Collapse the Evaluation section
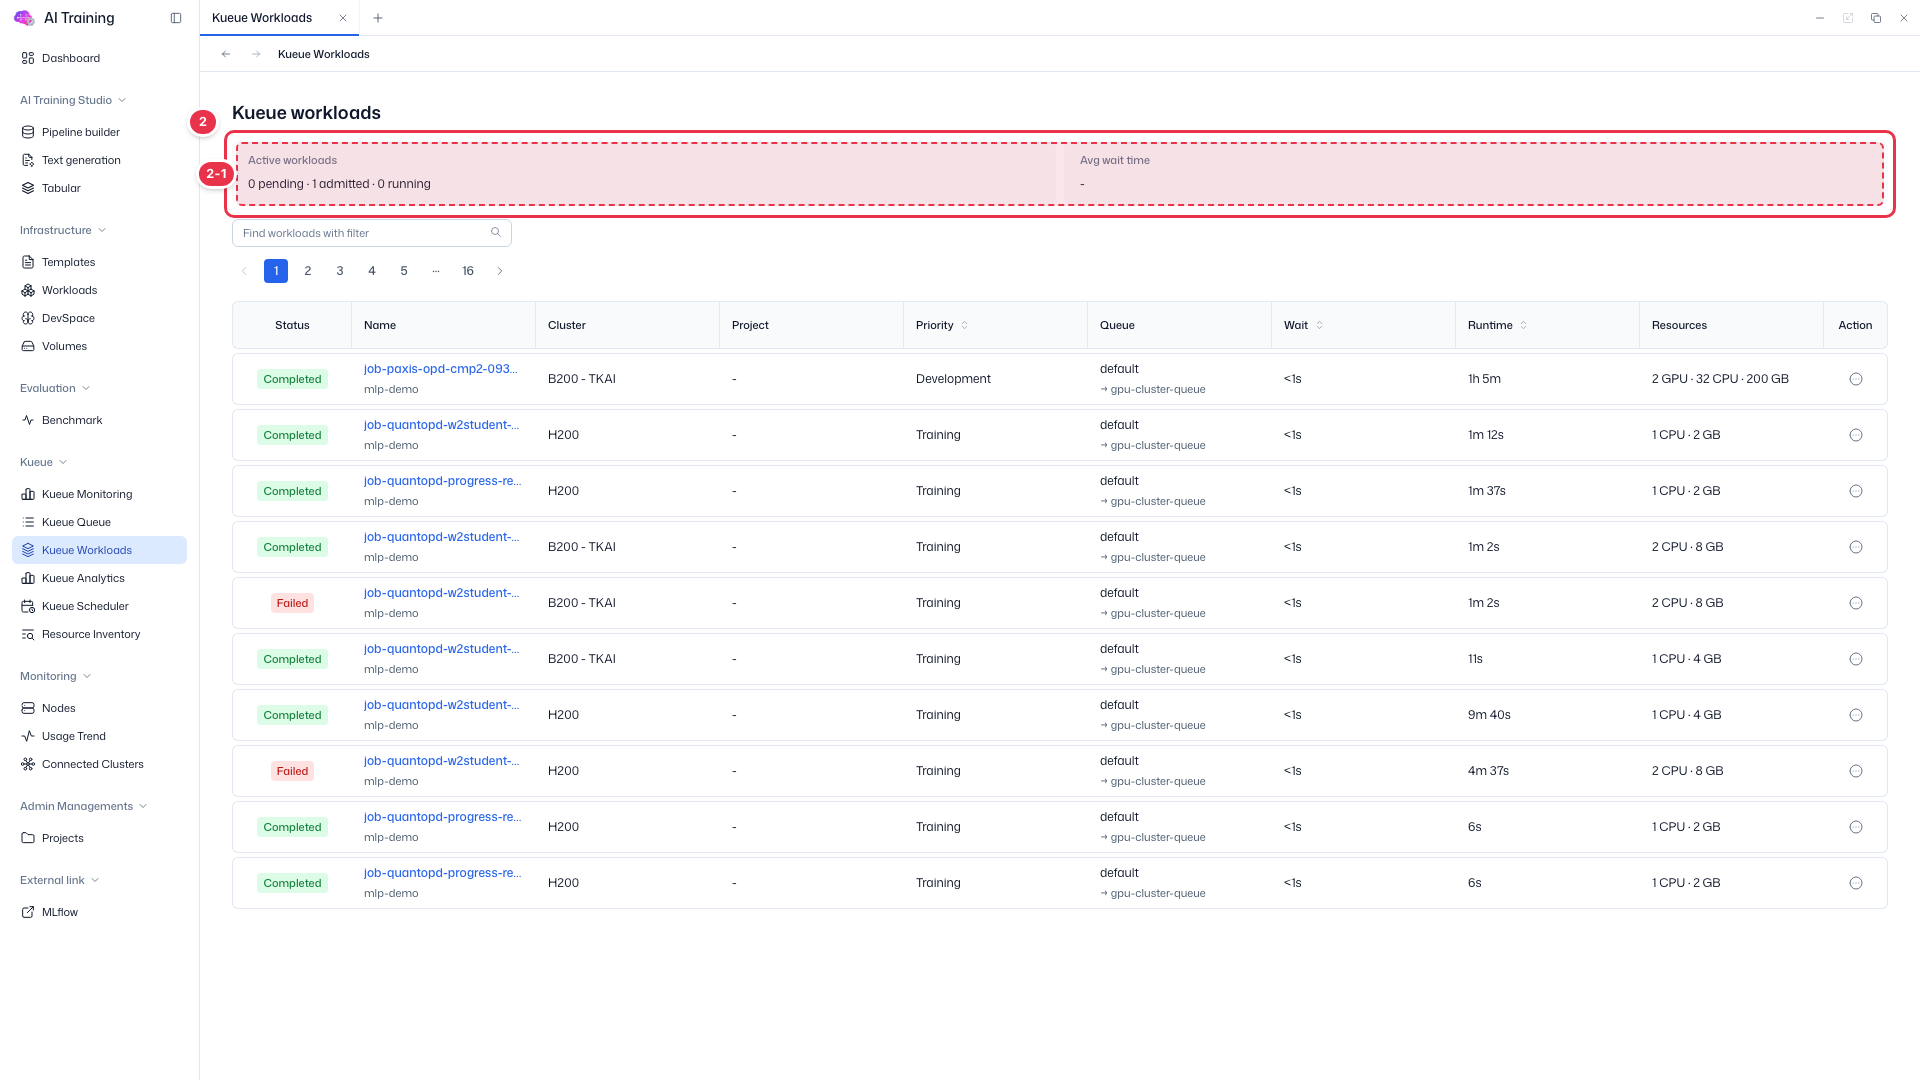 (x=55, y=388)
